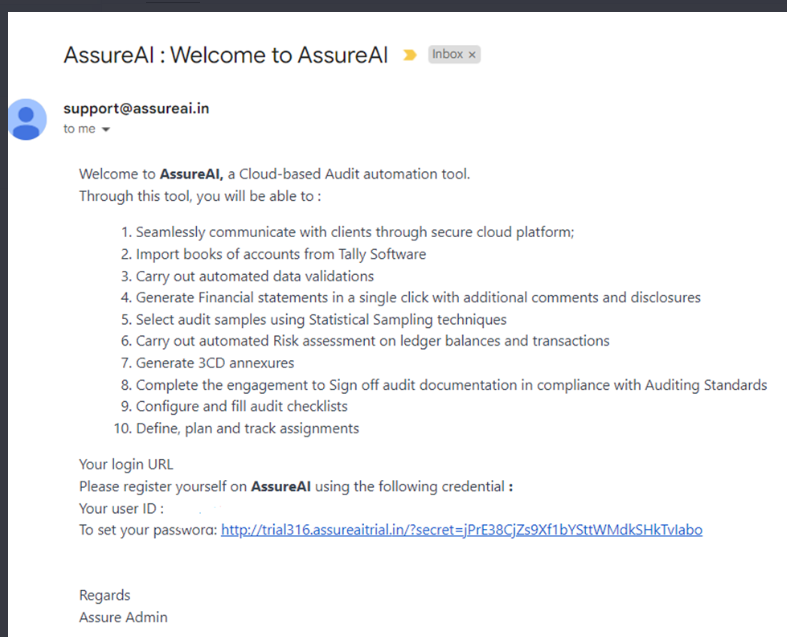Click list item "Define, plan and track assignments"
This screenshot has height=637, width=787.
[247, 428]
